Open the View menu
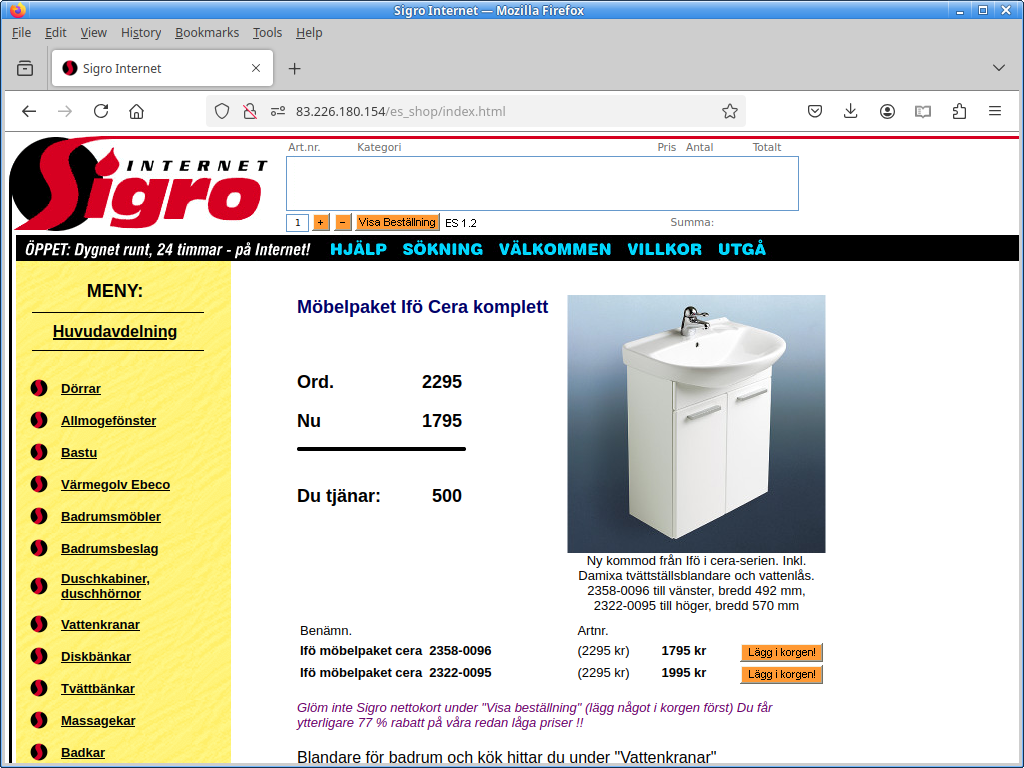 coord(93,33)
